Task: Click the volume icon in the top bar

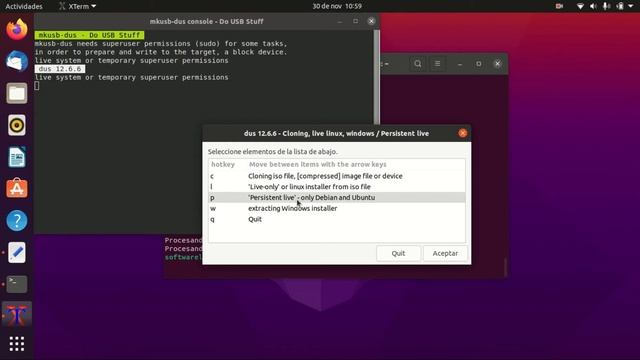Action: 593,6
